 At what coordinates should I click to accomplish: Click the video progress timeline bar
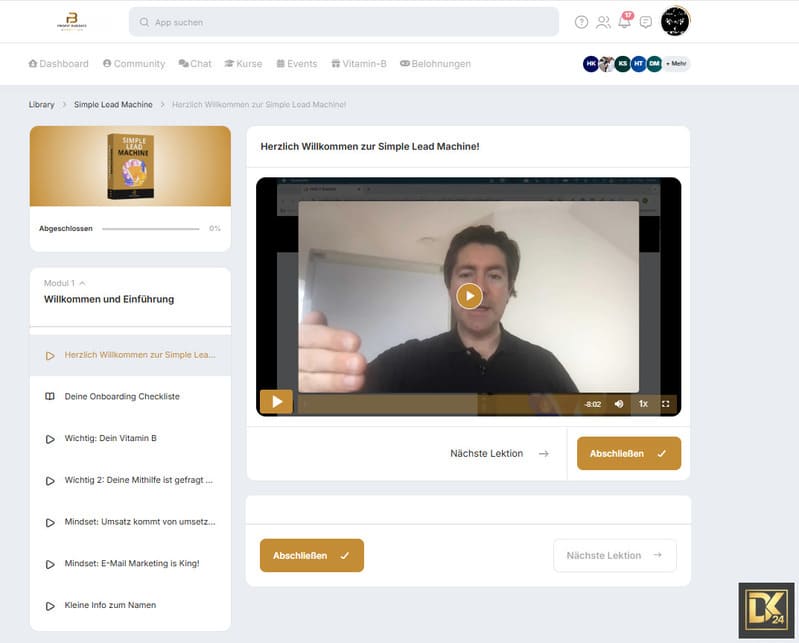pyautogui.click(x=438, y=404)
